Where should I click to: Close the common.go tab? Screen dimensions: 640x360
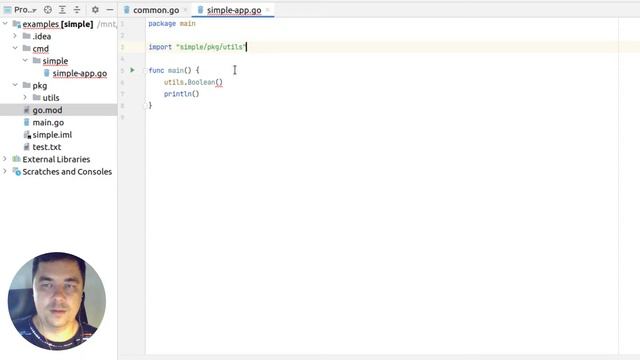[x=185, y=10]
